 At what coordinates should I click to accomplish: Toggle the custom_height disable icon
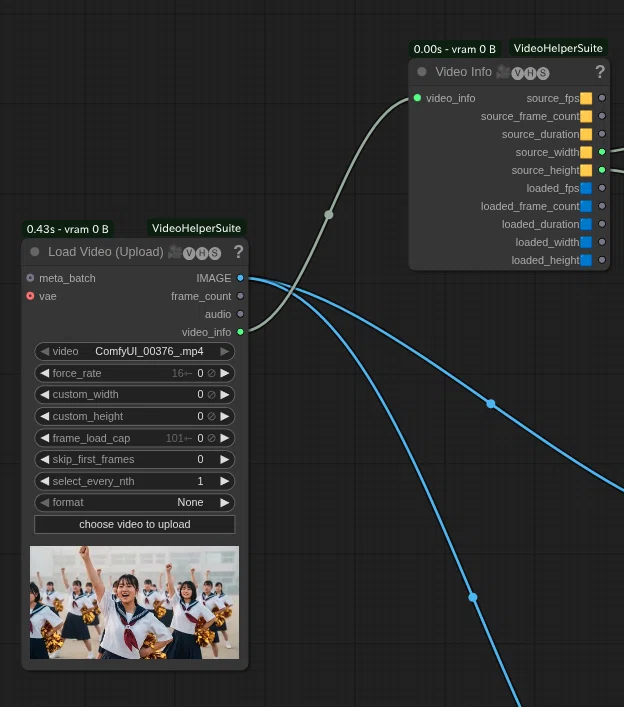[x=211, y=416]
